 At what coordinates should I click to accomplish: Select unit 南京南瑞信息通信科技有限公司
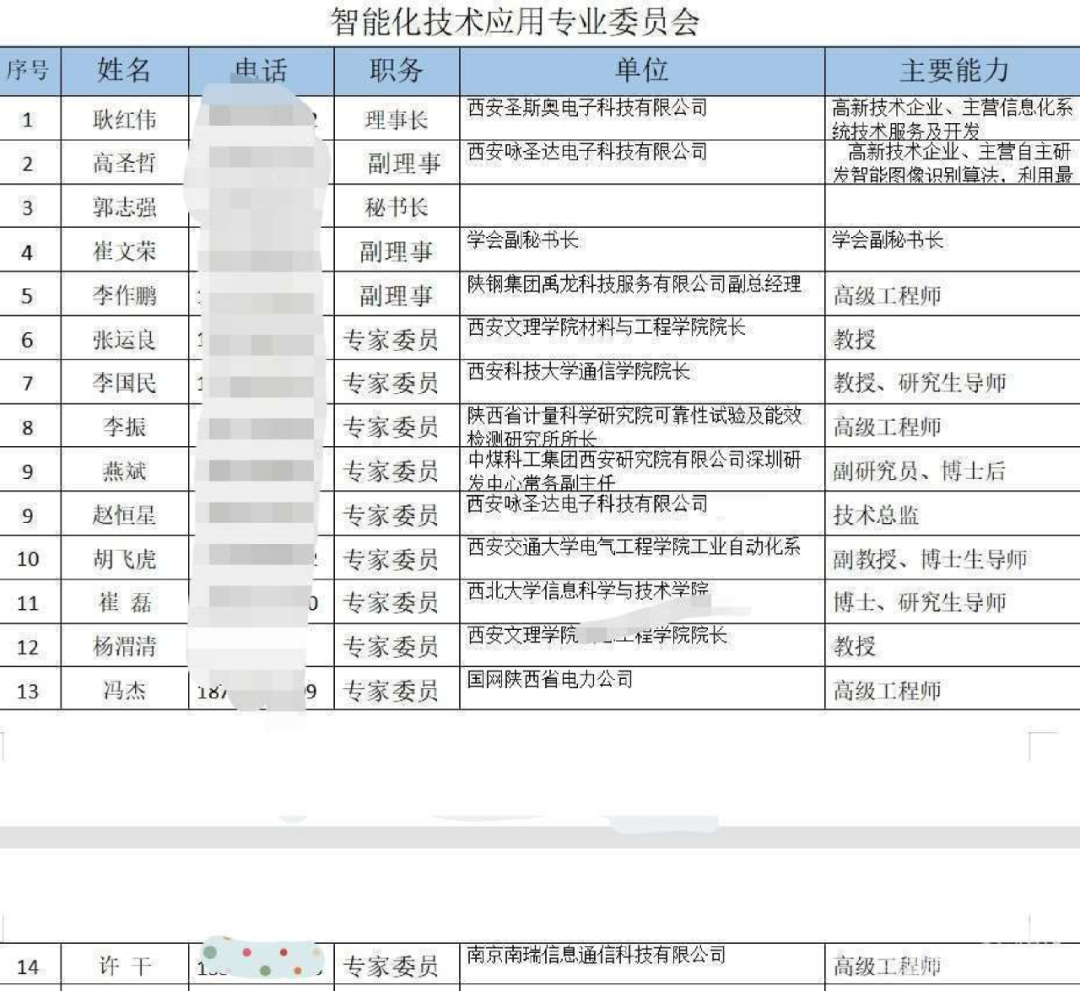[x=596, y=955]
